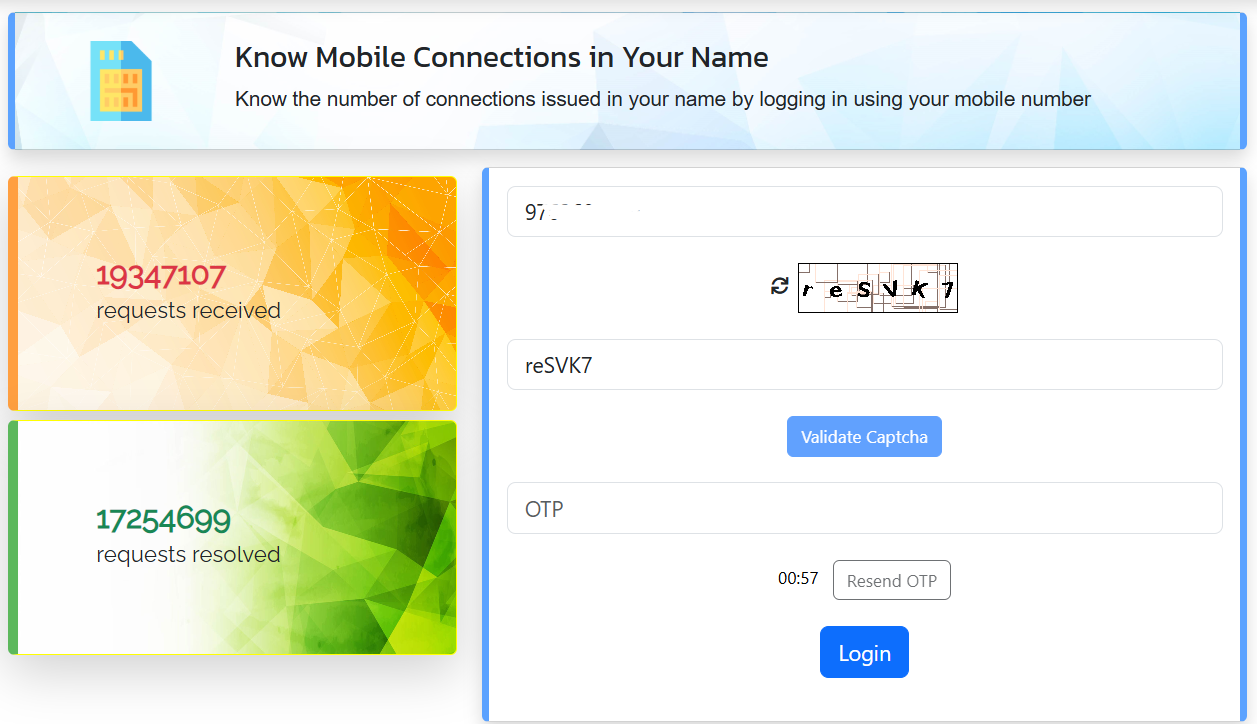Click the digit 7 in captcha picture
This screenshot has width=1257, height=724.
947,291
